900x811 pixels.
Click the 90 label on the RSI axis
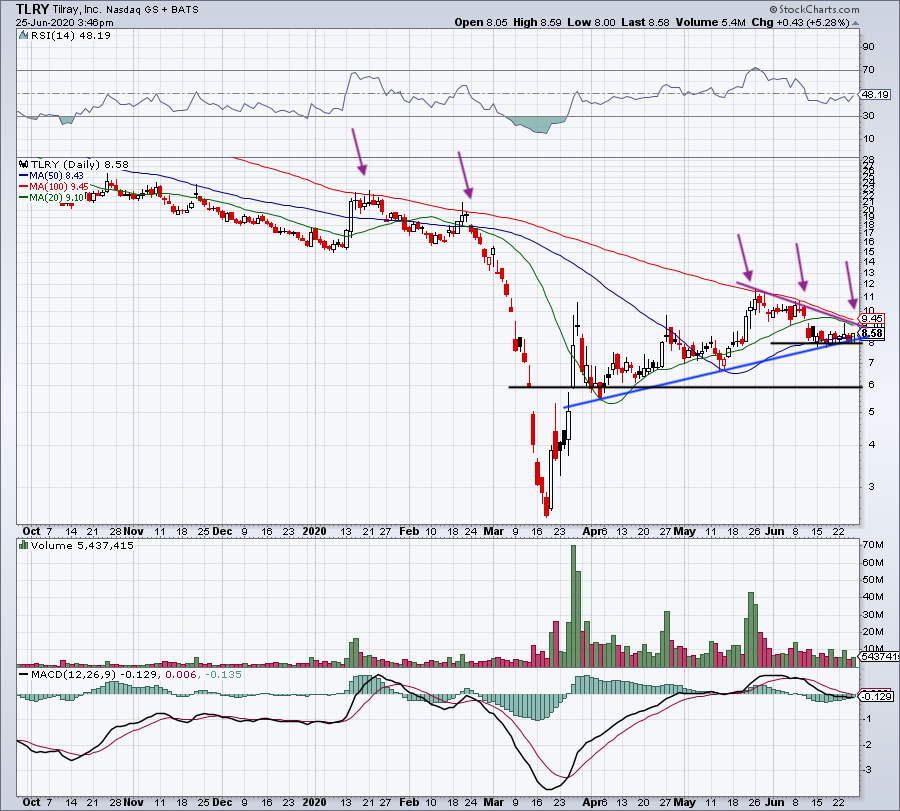868,46
